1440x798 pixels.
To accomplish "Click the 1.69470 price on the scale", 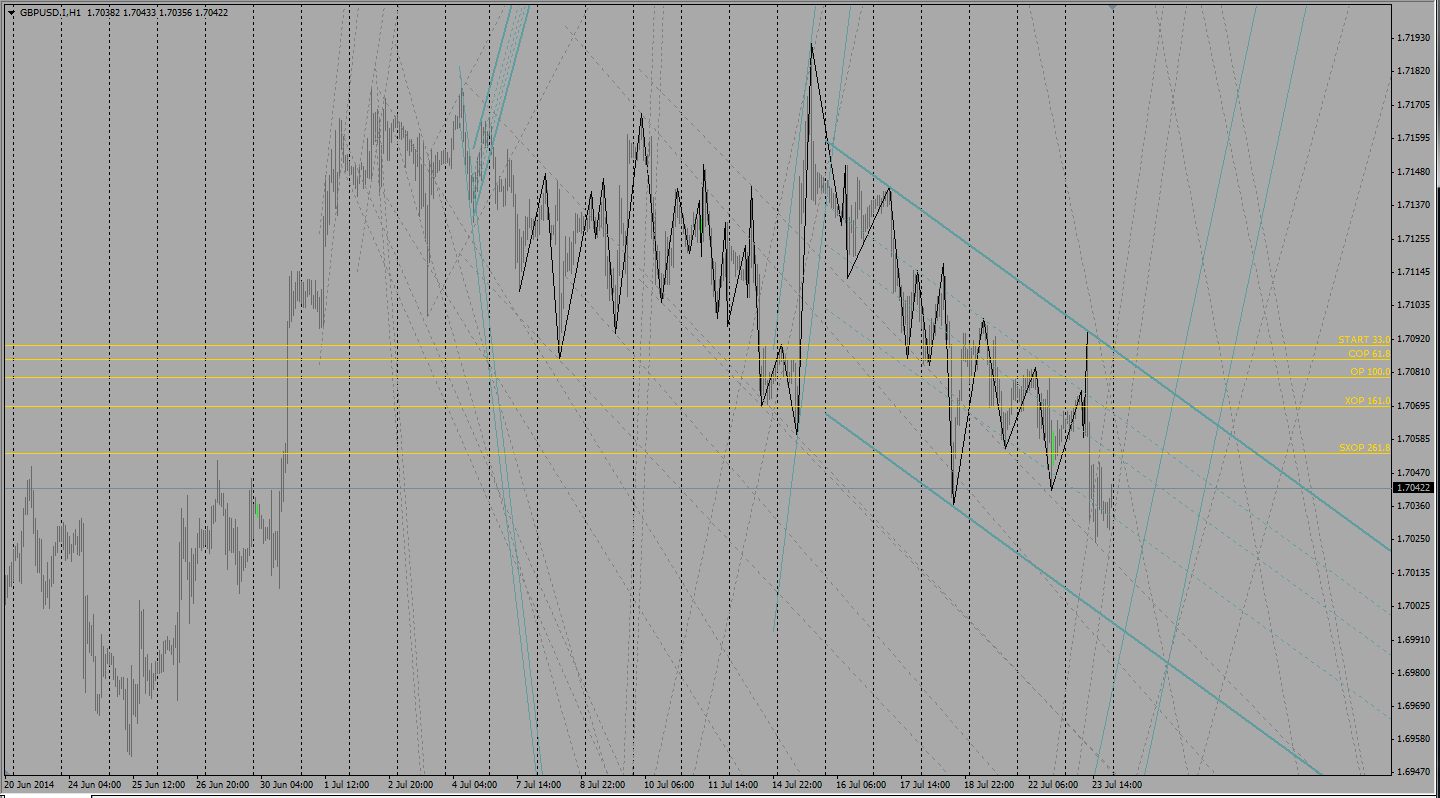I will click(1414, 773).
